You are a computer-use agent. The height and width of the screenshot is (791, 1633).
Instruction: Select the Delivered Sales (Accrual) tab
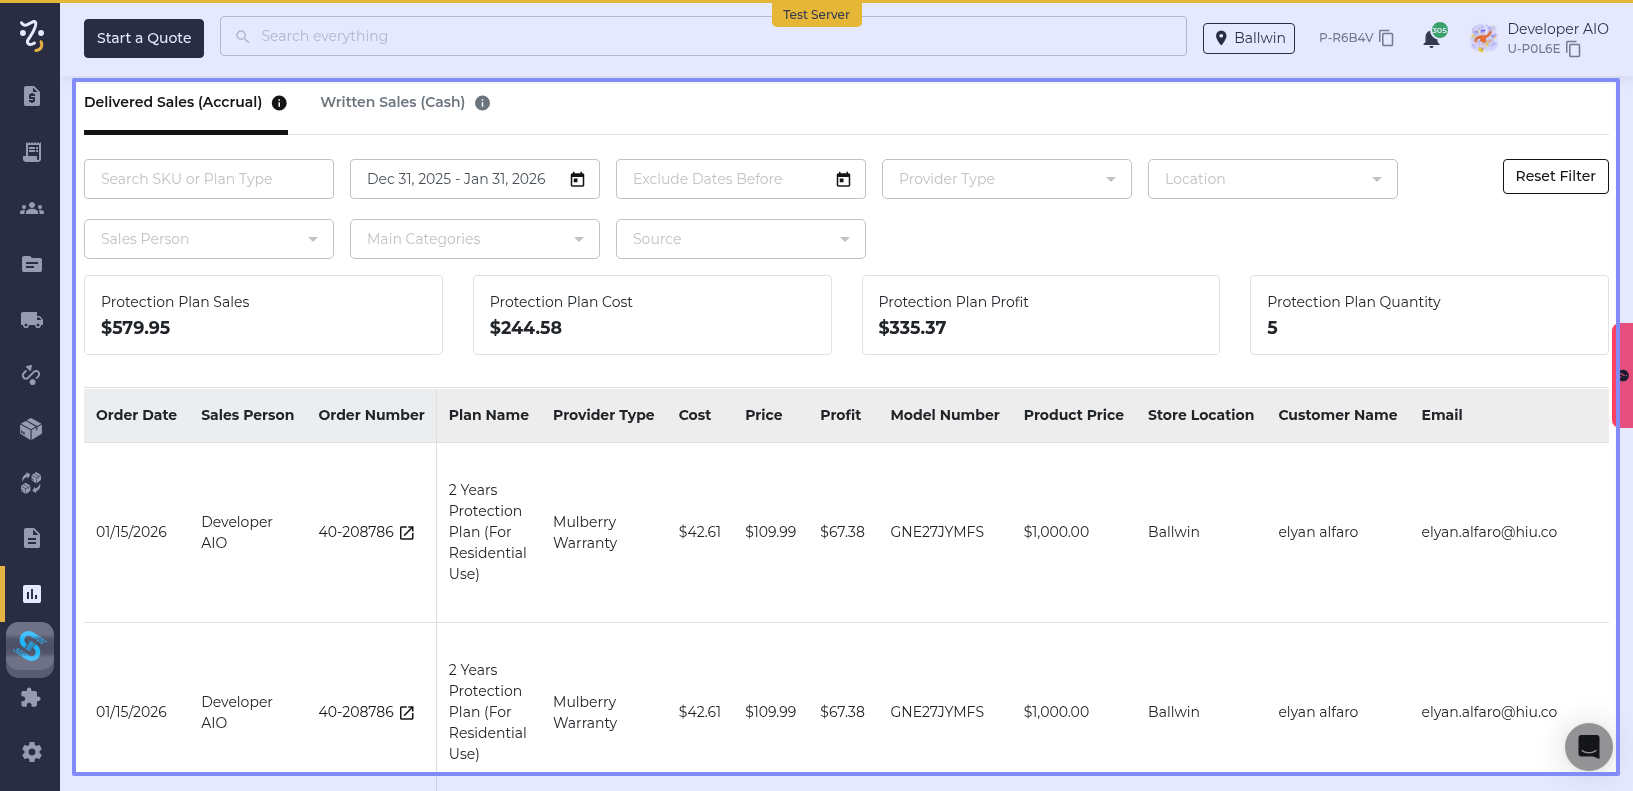coord(173,102)
